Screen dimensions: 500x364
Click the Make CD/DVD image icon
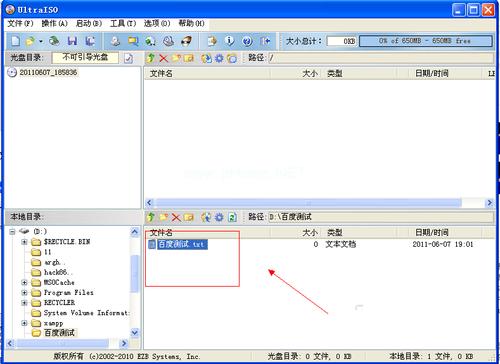(115, 41)
